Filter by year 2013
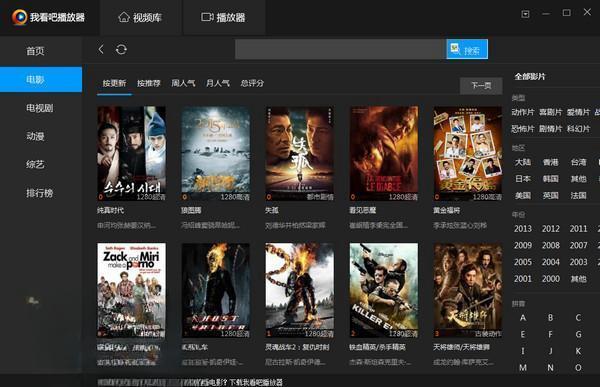This screenshot has width=600, height=387. [x=523, y=229]
